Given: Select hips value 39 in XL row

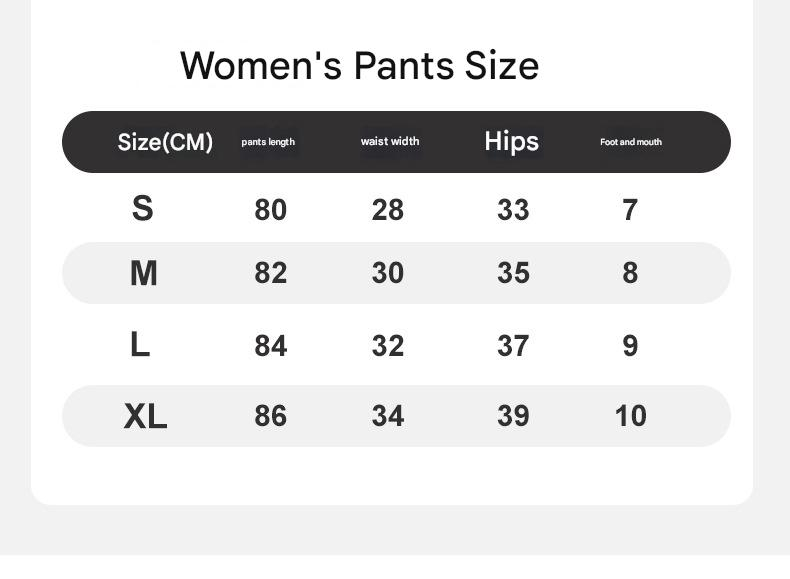Looking at the screenshot, I should 513,416.
